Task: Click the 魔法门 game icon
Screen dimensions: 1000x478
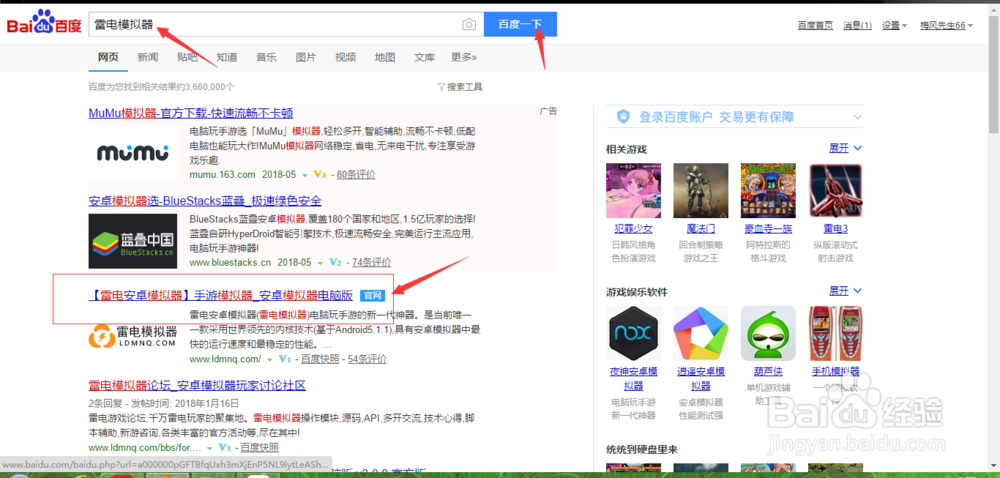Action: tap(701, 191)
